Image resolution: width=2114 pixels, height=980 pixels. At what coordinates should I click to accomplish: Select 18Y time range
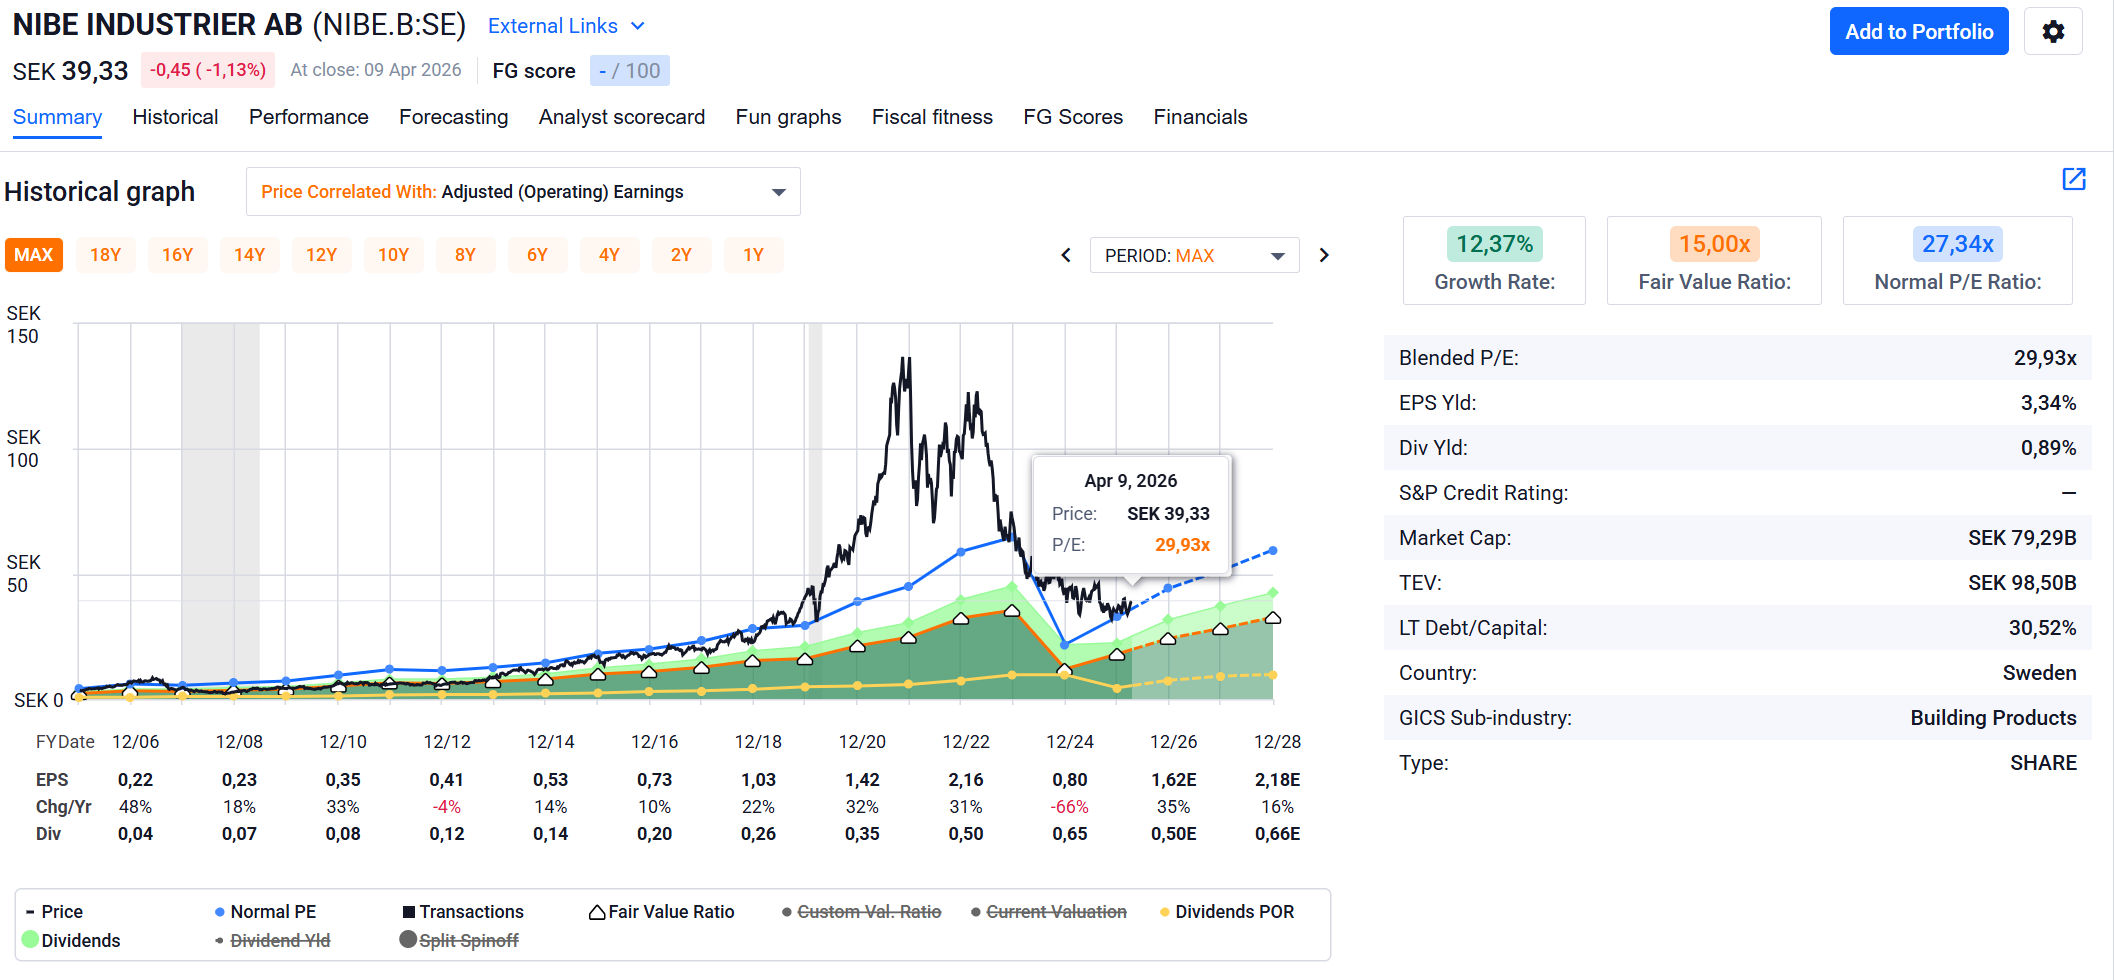point(106,255)
